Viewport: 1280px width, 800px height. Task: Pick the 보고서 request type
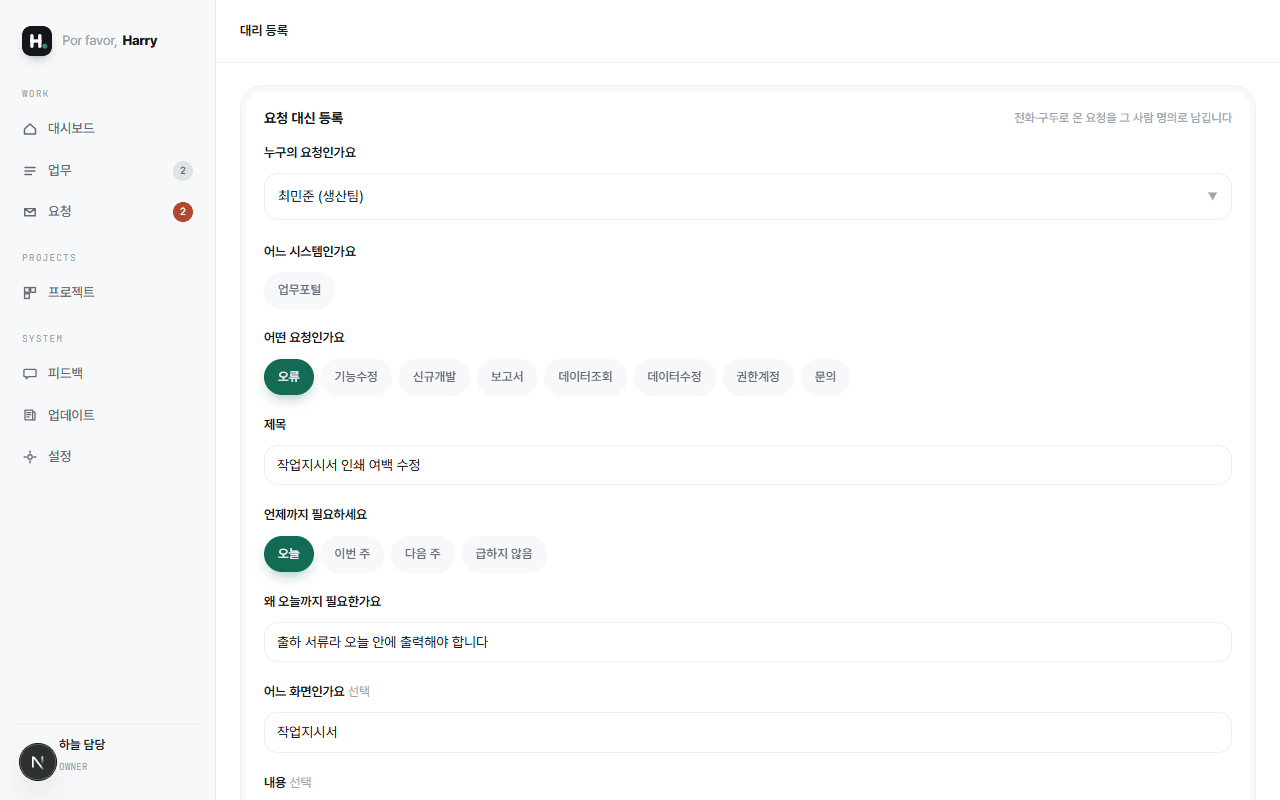point(507,377)
